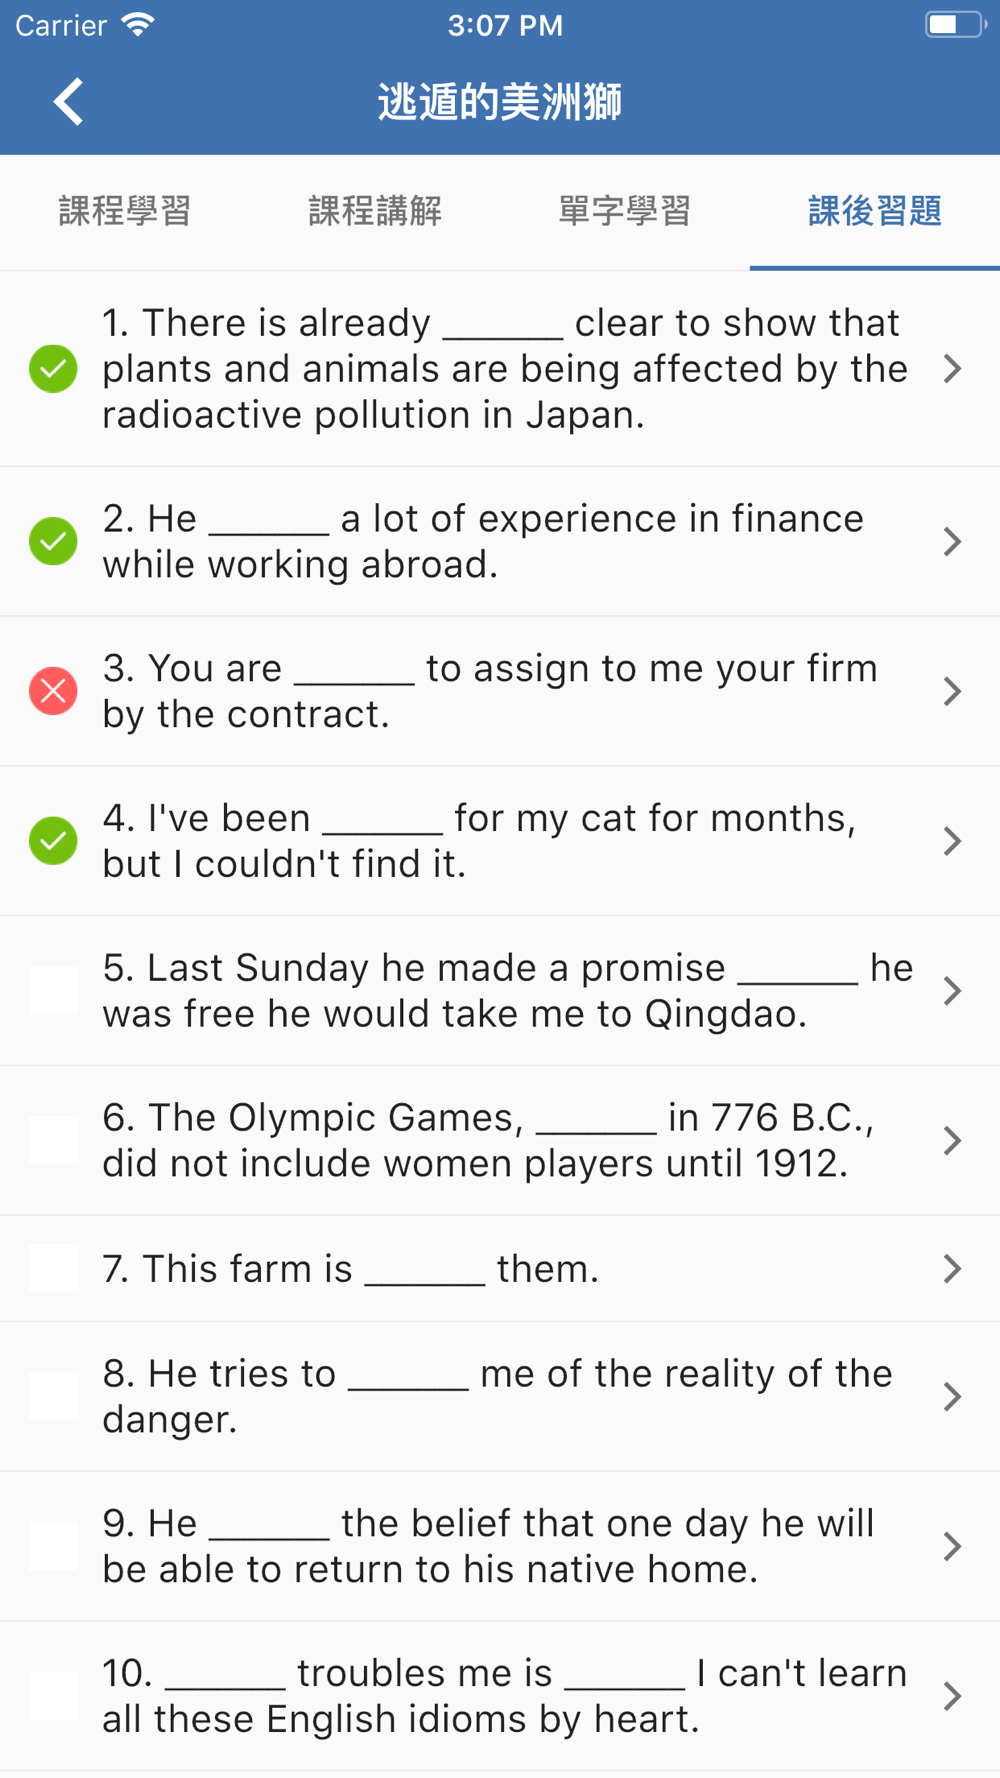Expand question 1 using its chevron
The height and width of the screenshot is (1778, 1000).
[x=952, y=369]
